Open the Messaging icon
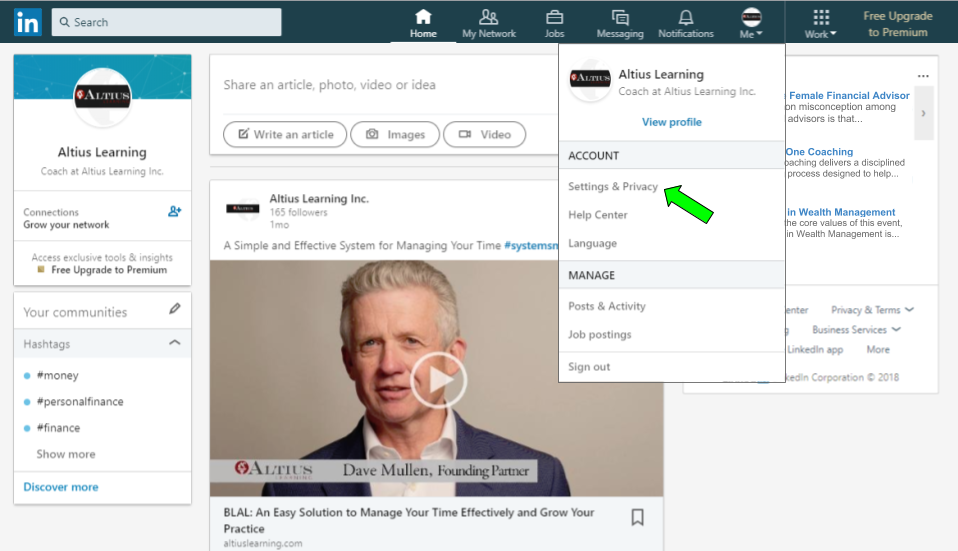 point(620,17)
